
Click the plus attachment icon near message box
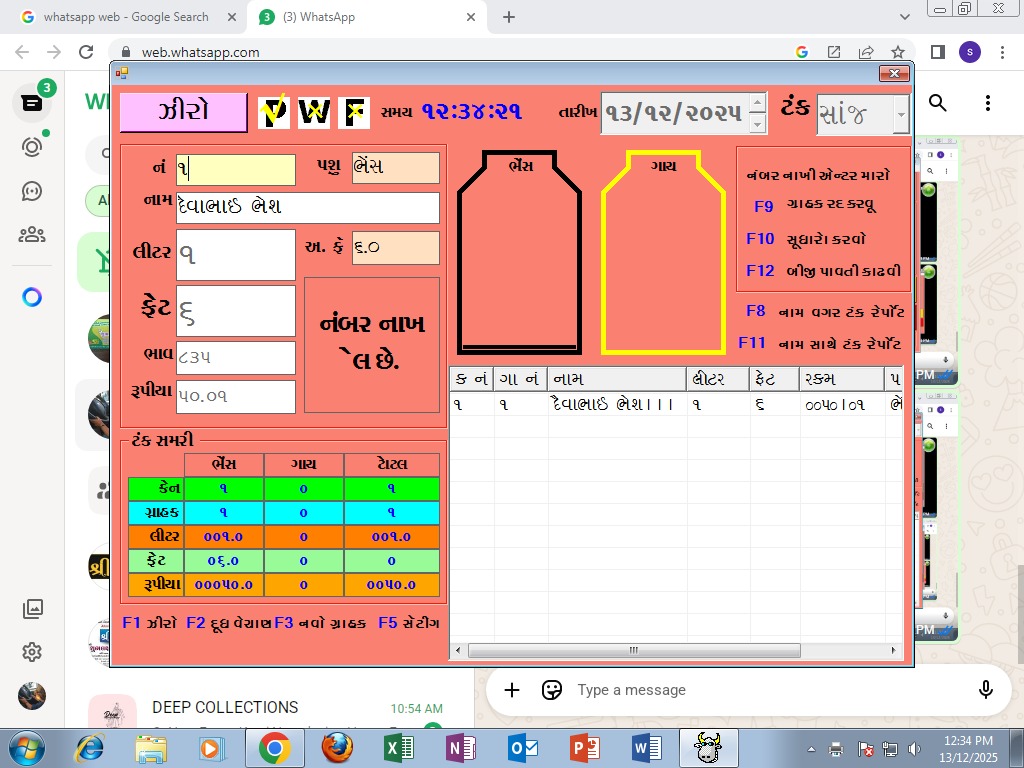click(511, 690)
